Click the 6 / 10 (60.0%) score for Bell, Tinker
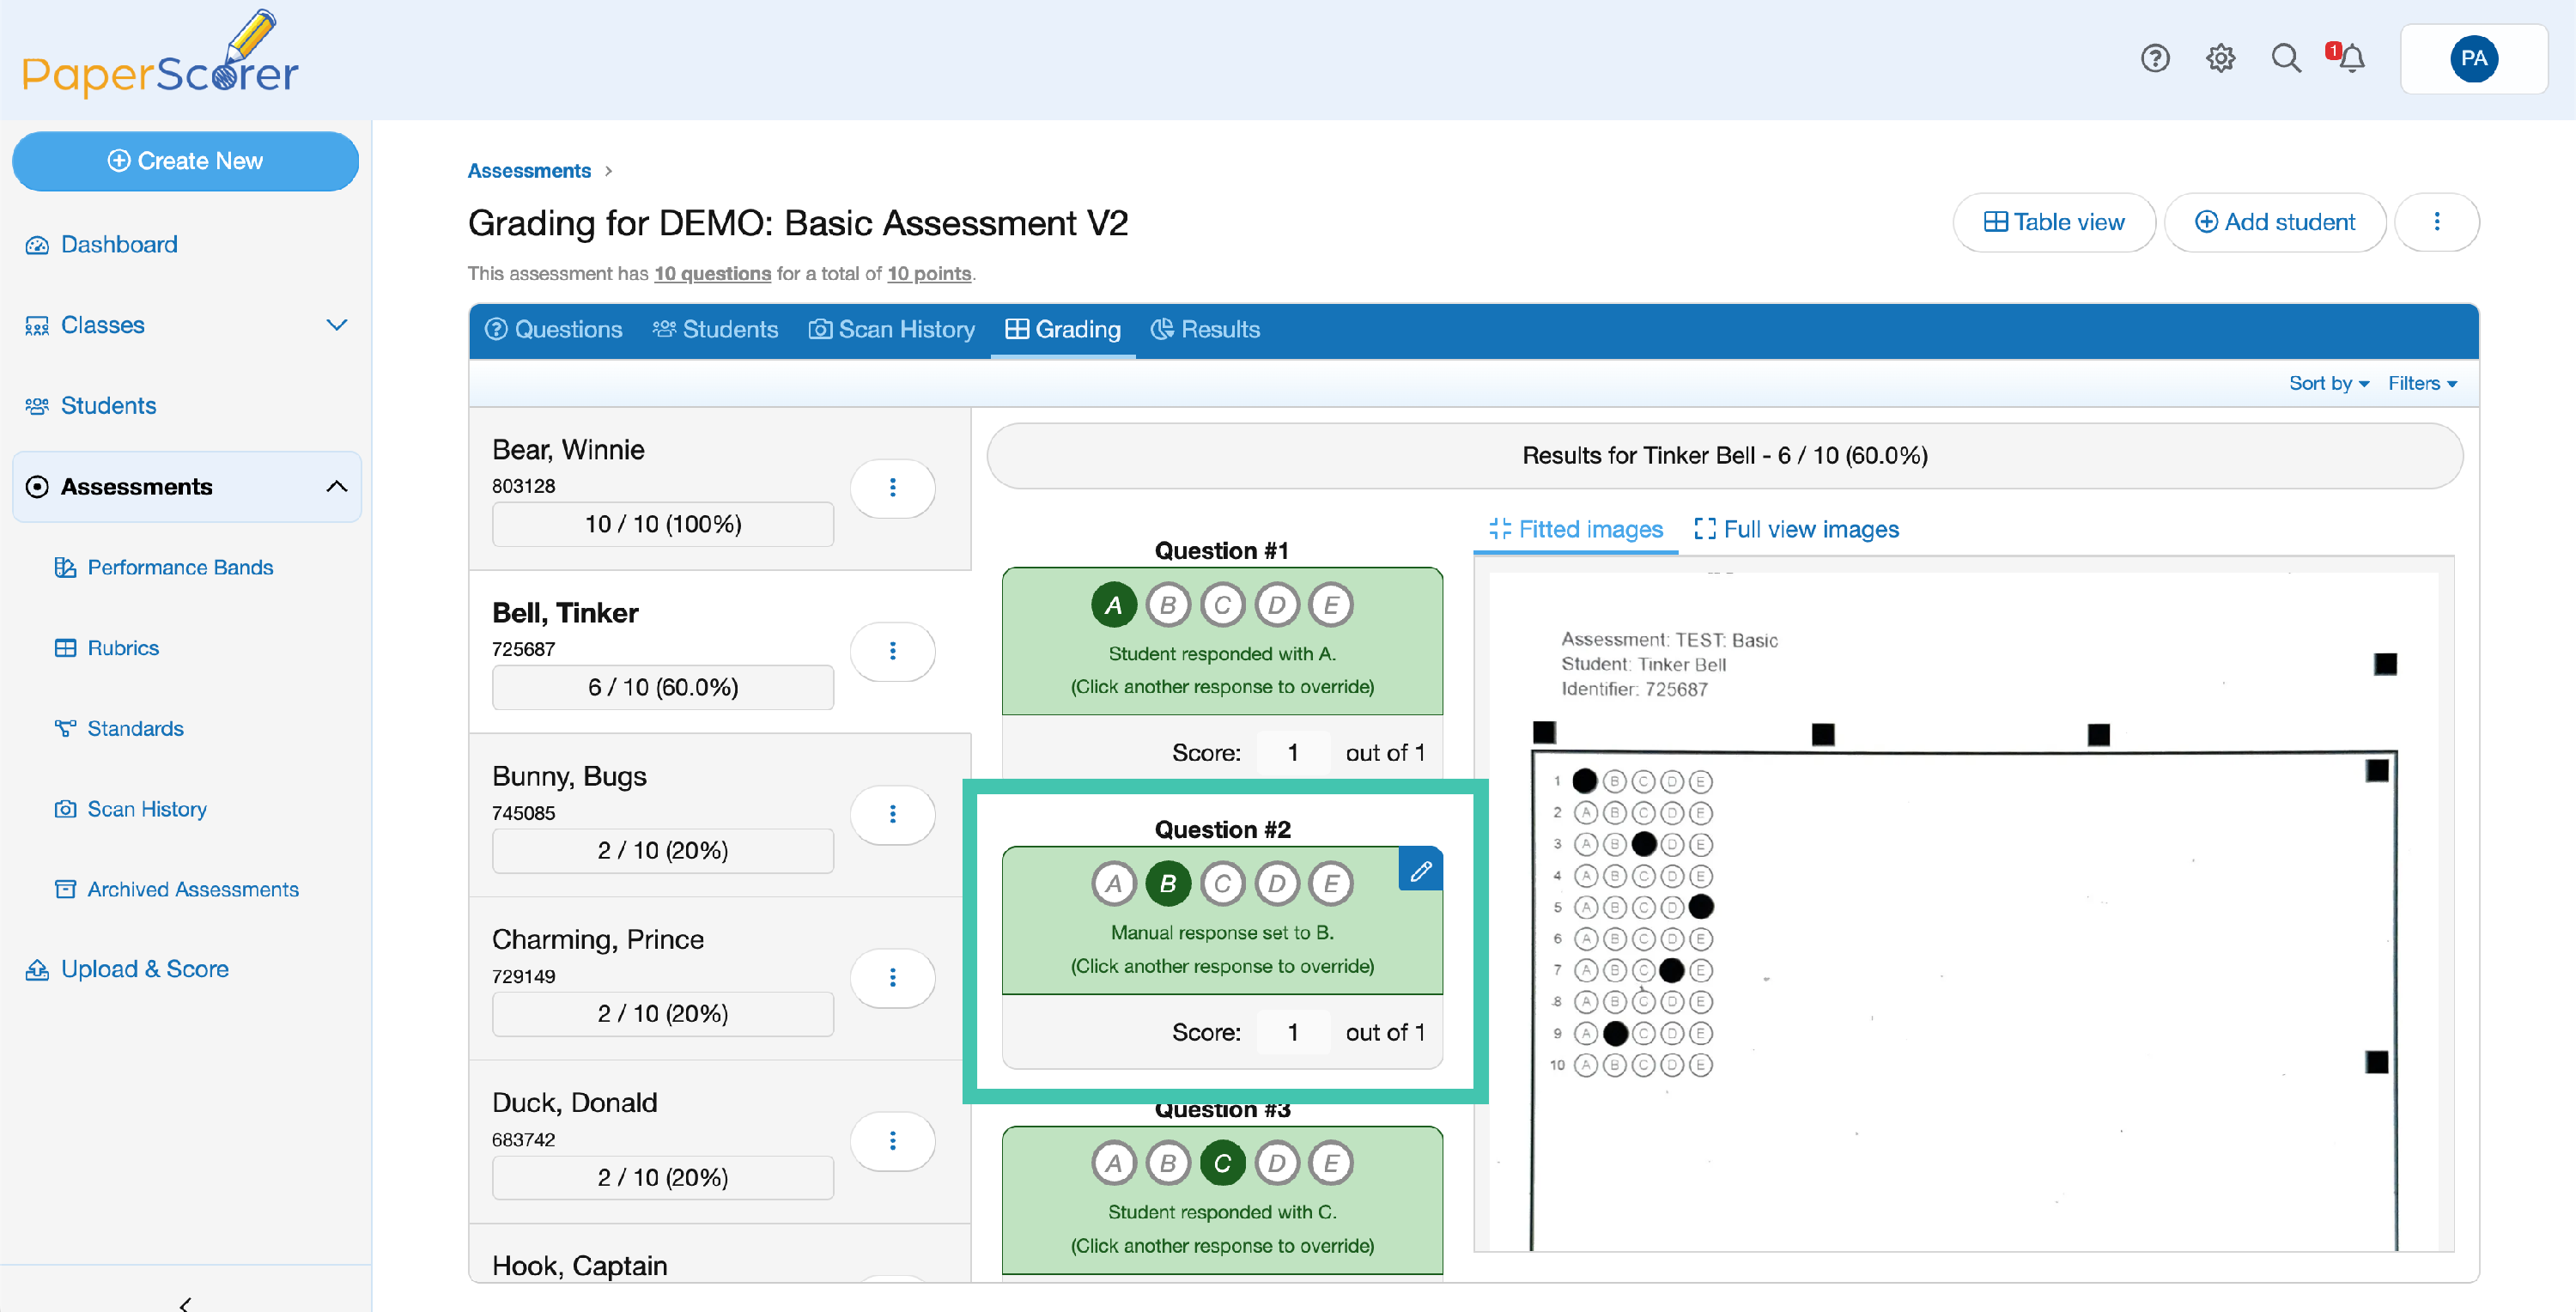Viewport: 2576px width, 1312px height. click(x=662, y=688)
